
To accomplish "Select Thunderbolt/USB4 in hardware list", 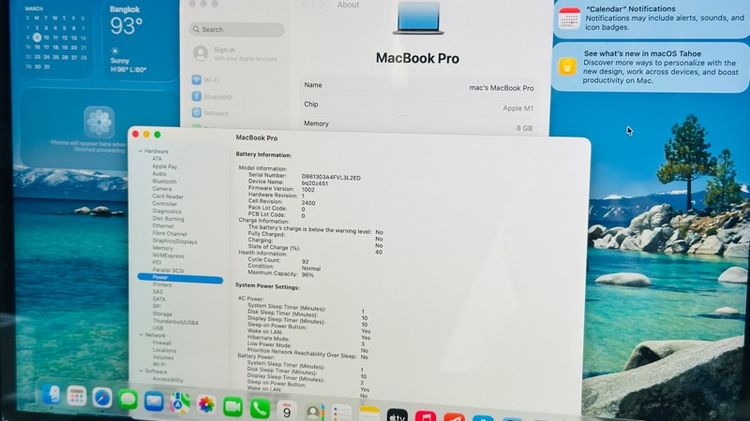I will coord(176,321).
